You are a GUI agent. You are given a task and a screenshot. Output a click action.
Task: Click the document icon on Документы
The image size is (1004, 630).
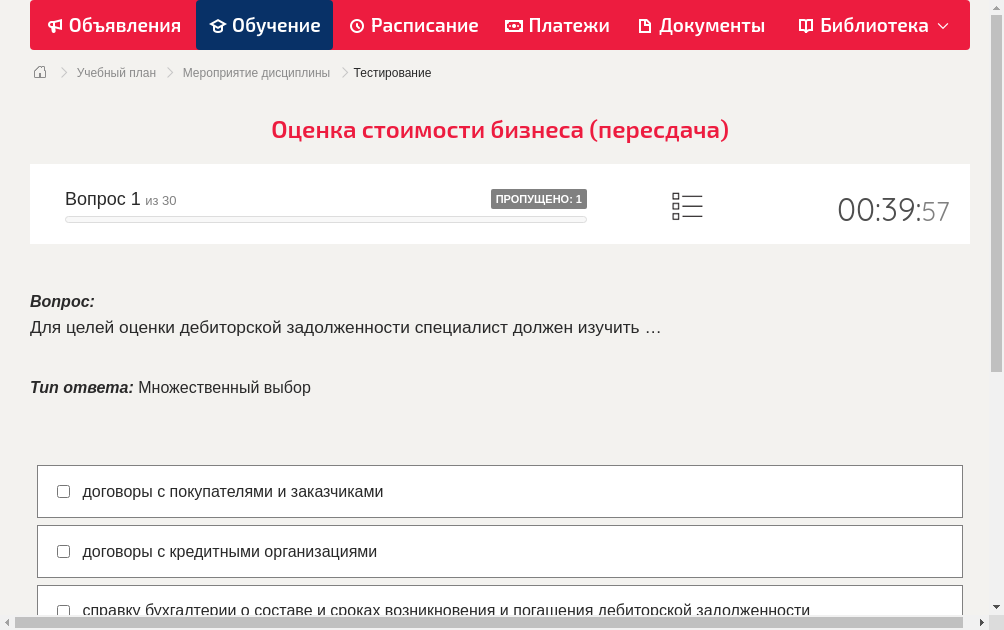coord(645,25)
